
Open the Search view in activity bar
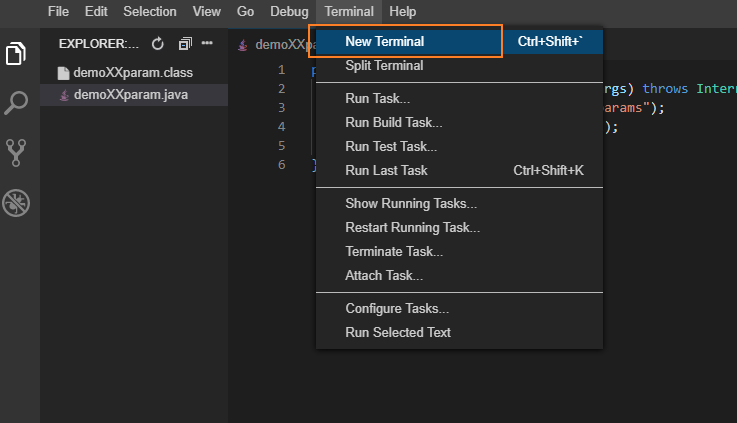pyautogui.click(x=16, y=102)
